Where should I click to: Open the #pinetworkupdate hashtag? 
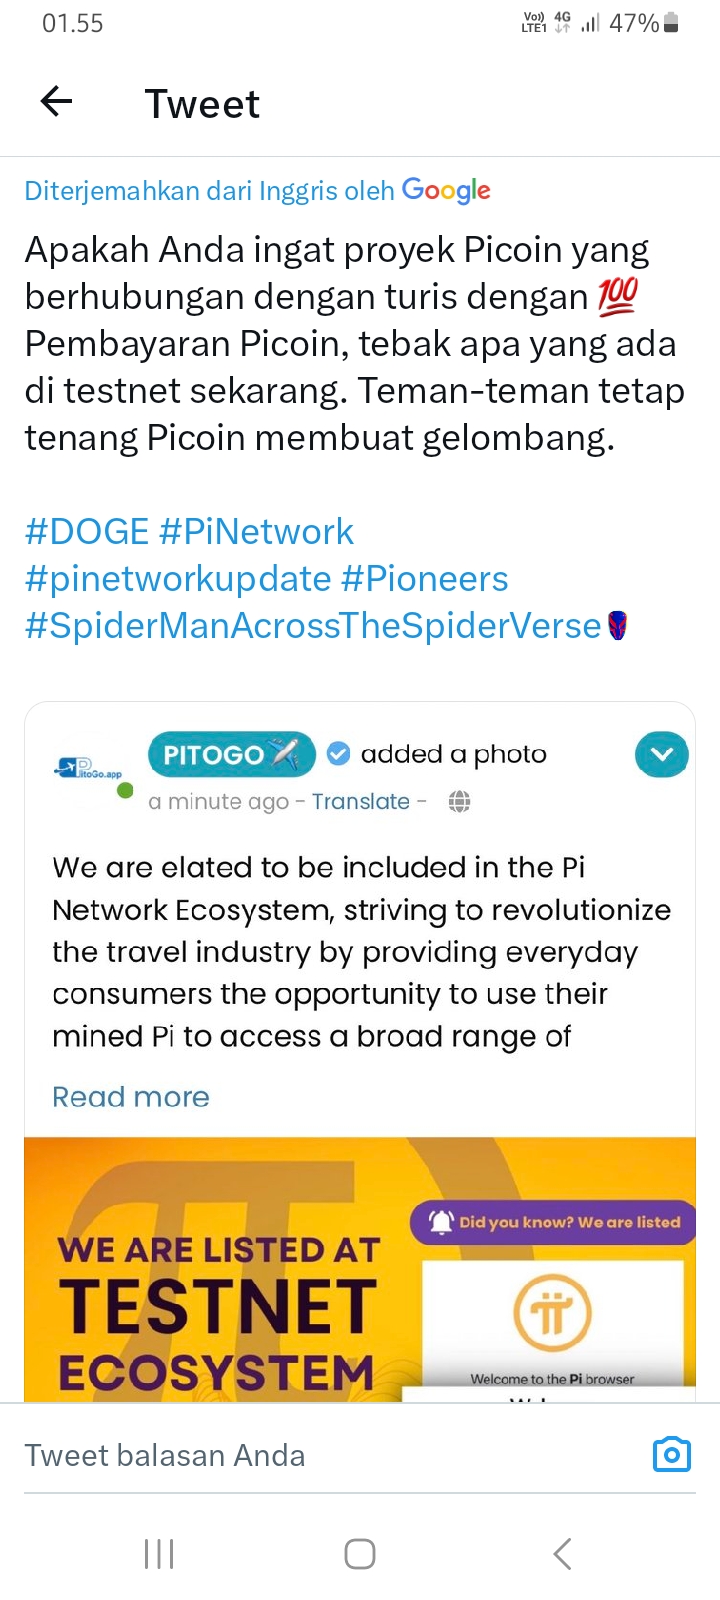[178, 578]
